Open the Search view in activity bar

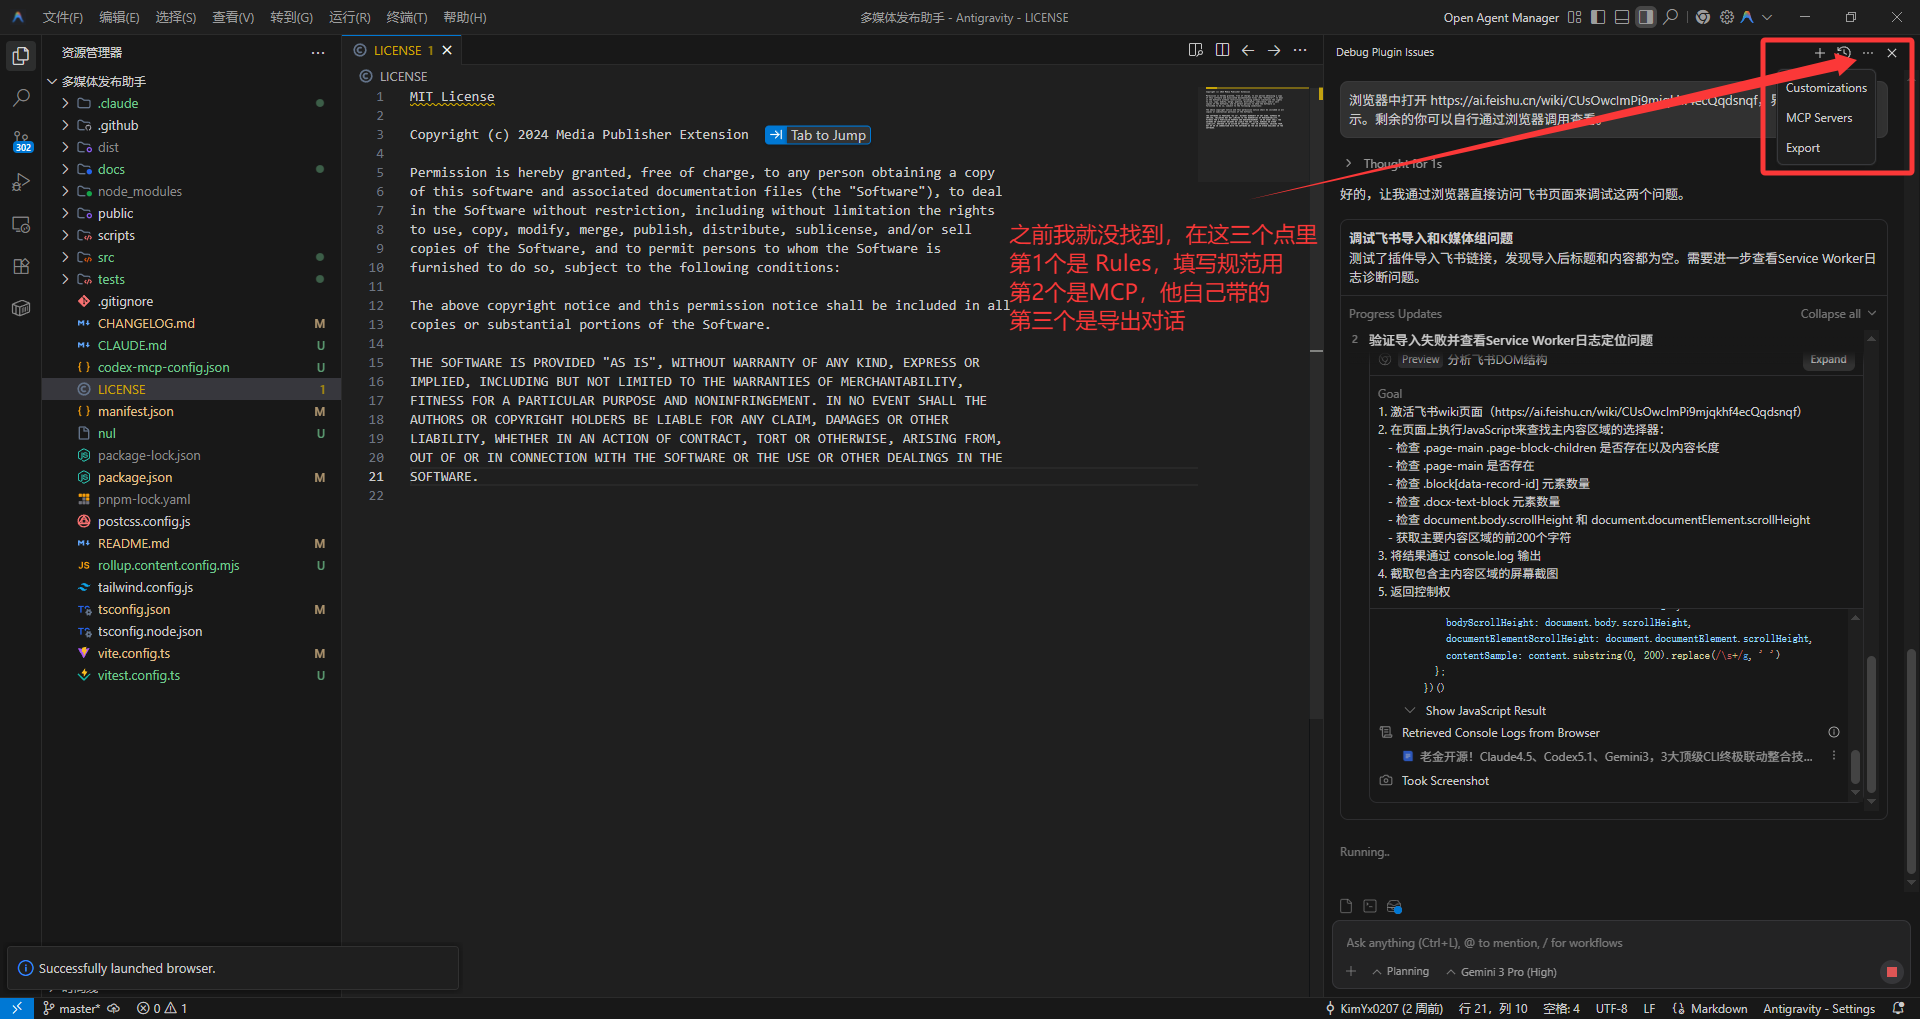21,98
